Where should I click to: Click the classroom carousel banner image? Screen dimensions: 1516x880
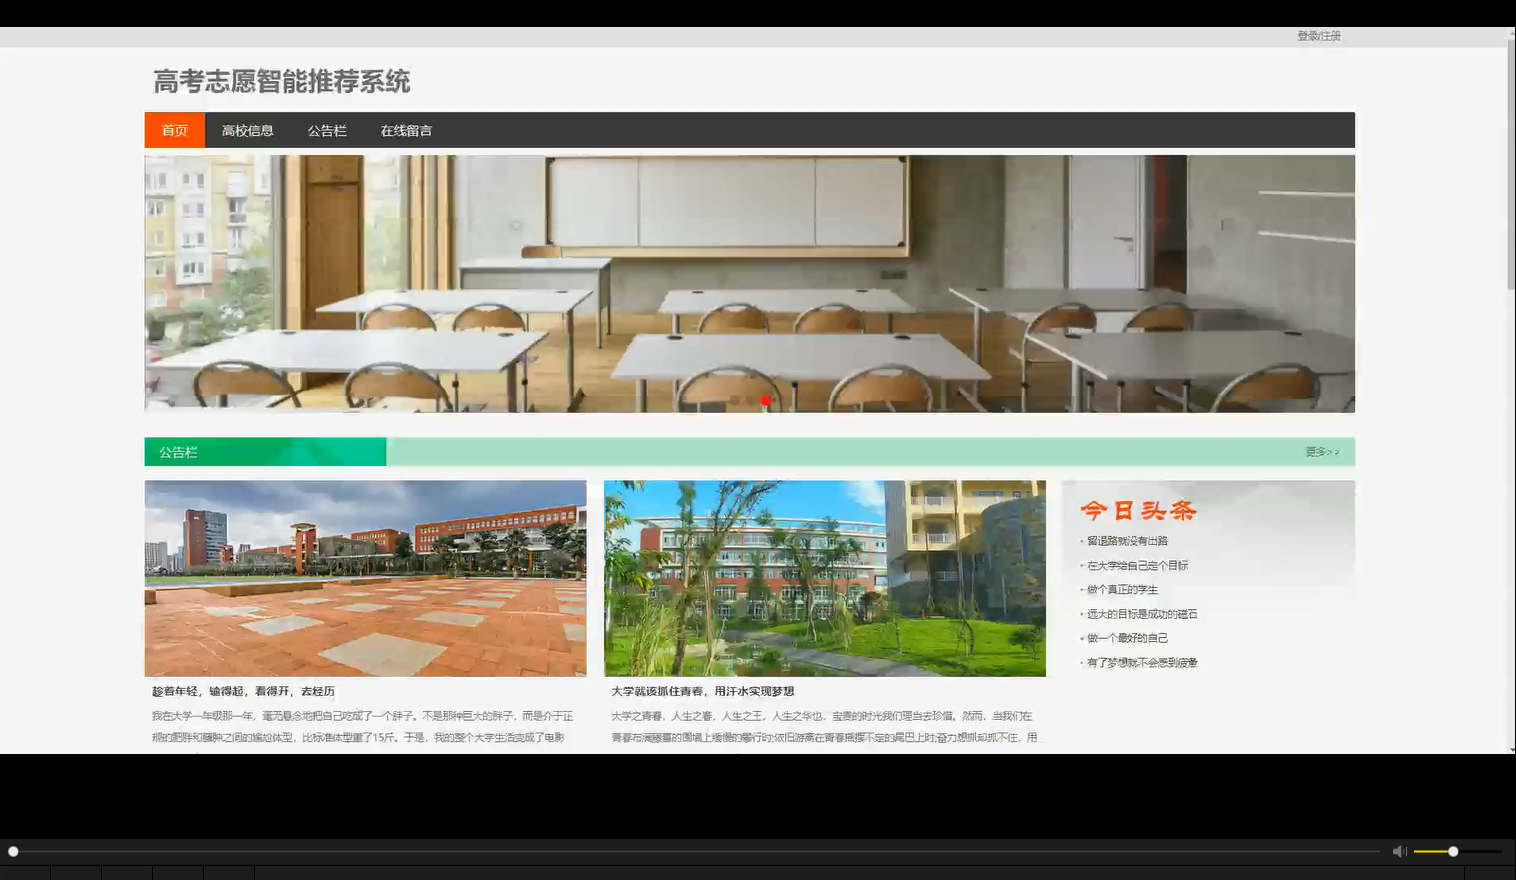coord(749,283)
